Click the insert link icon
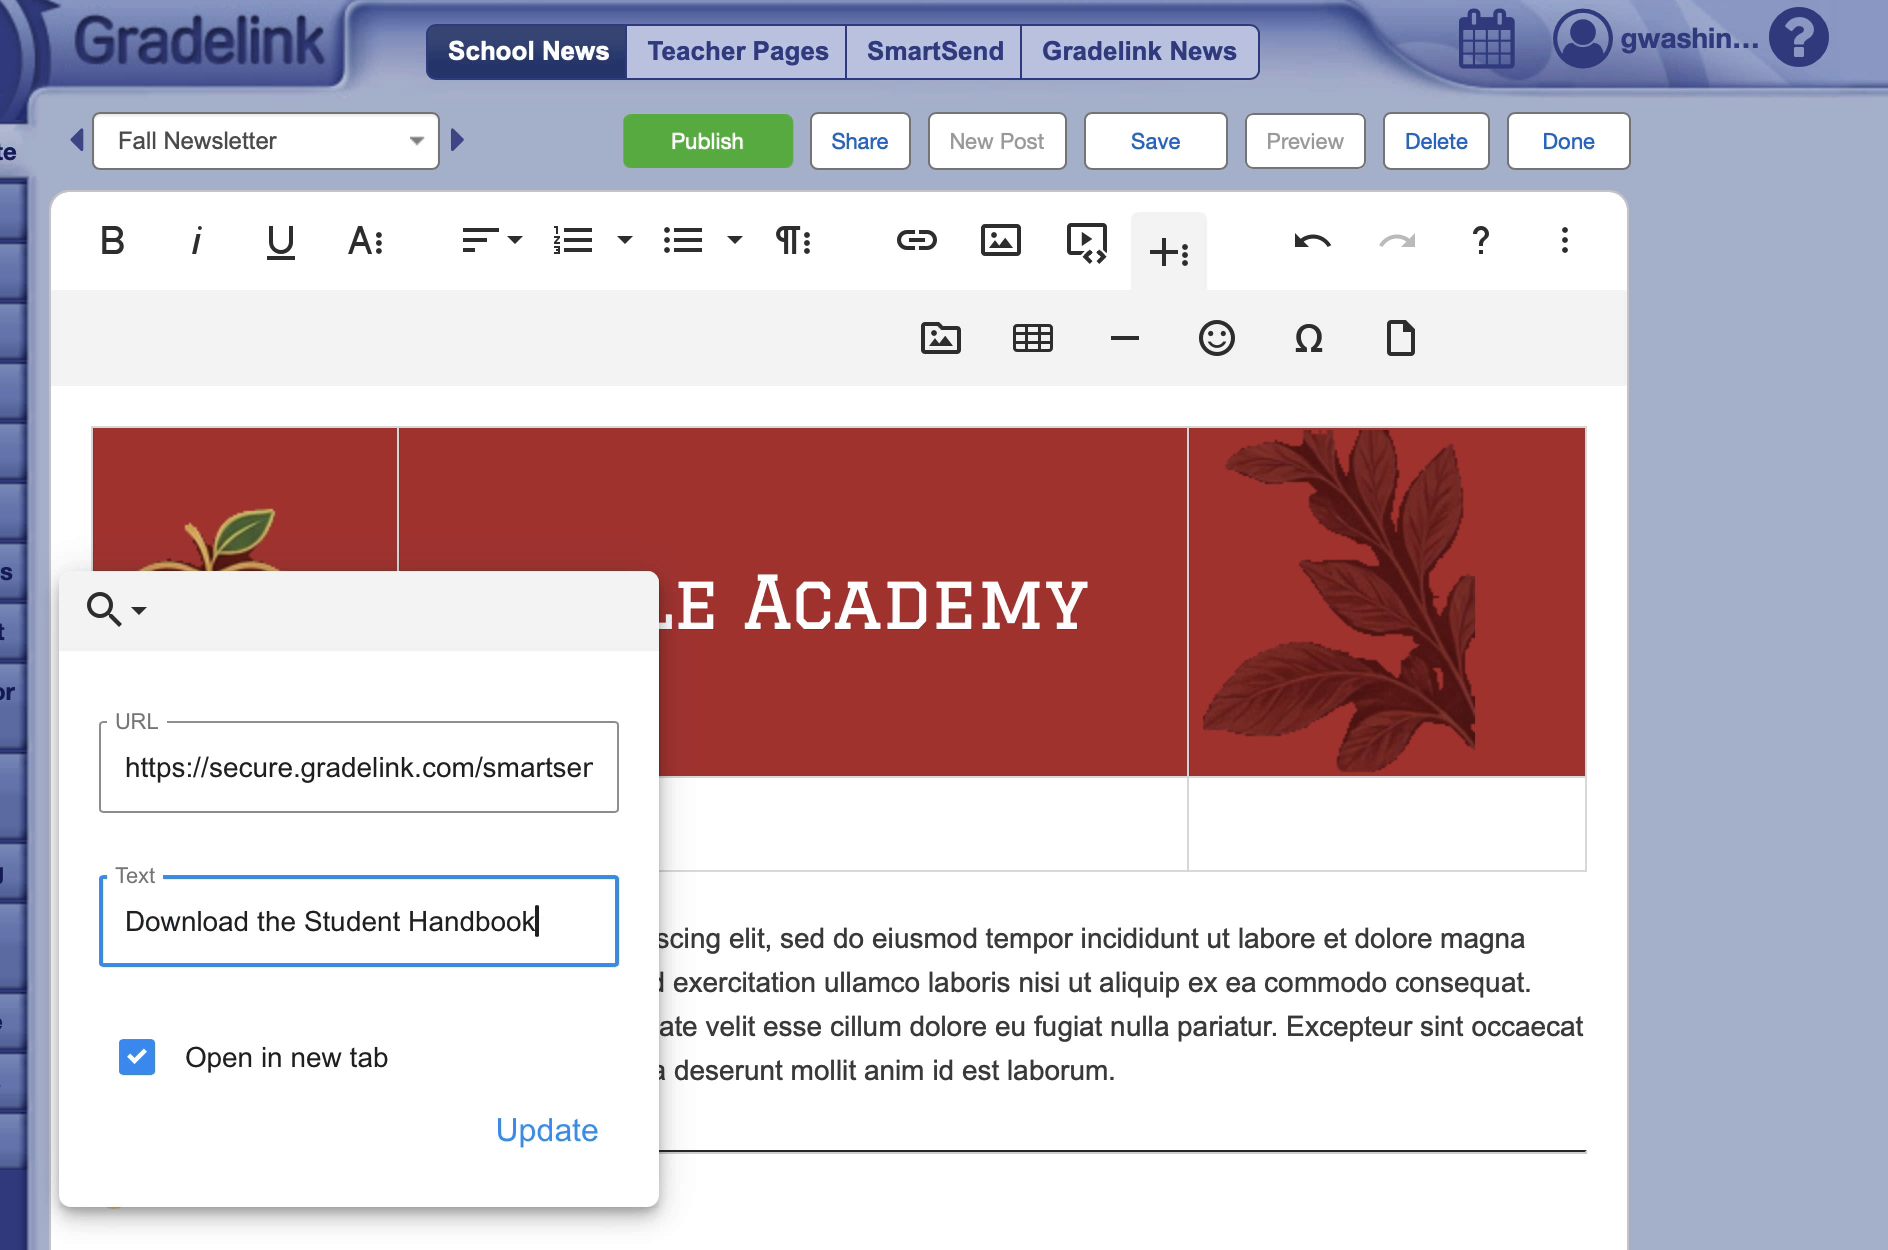This screenshot has height=1250, width=1888. point(916,240)
